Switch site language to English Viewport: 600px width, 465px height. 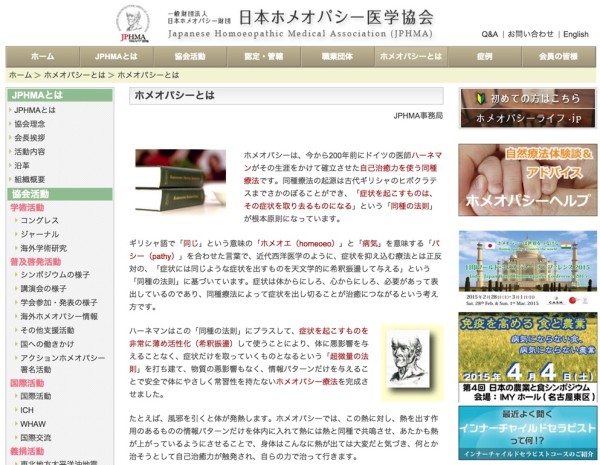point(576,34)
